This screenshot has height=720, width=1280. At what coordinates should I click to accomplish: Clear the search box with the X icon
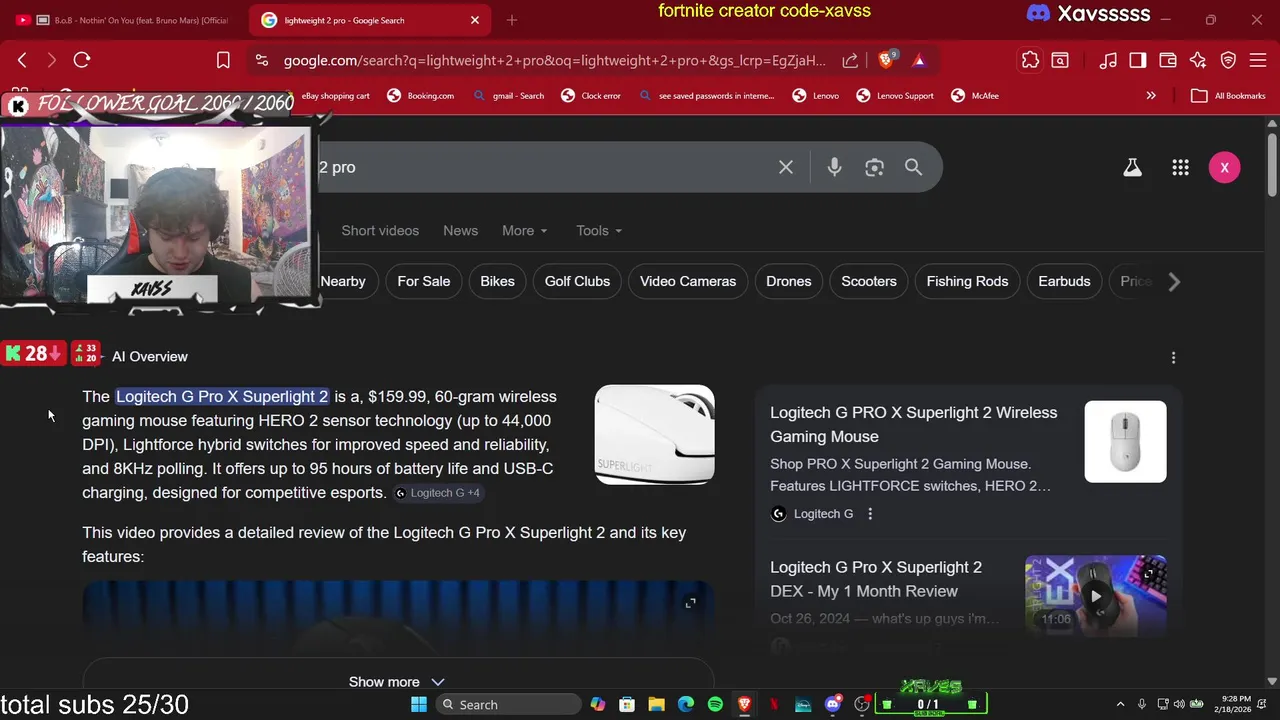[x=786, y=167]
